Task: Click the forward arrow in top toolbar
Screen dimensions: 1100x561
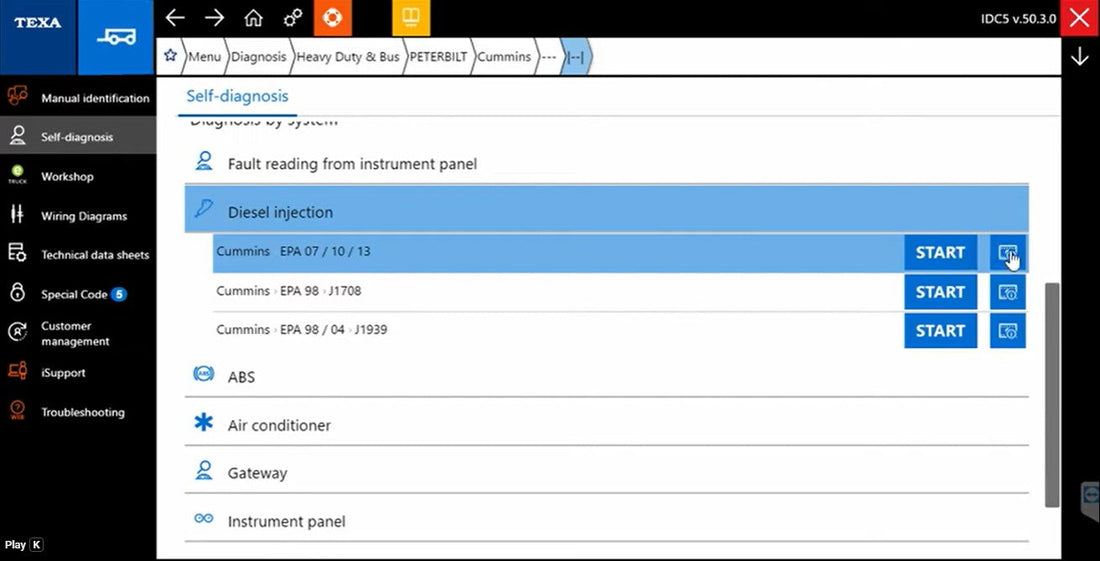Action: (214, 18)
